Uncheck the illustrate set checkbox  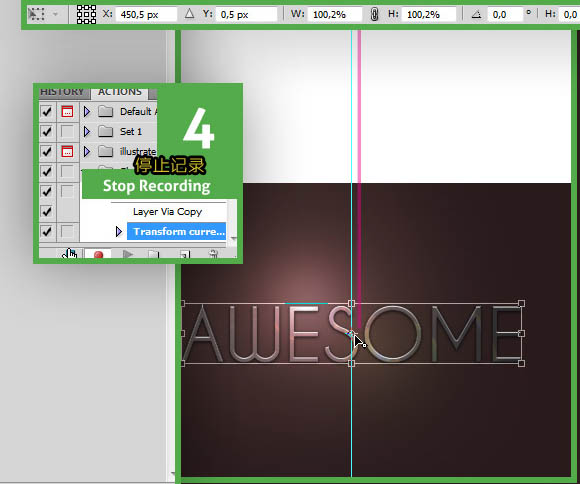pyautogui.click(x=47, y=151)
